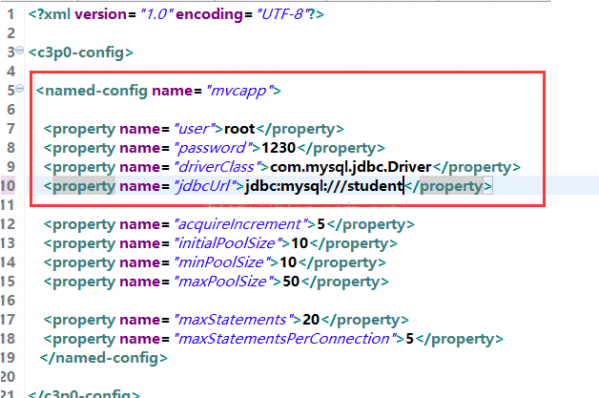The image size is (599, 398).
Task: Click line number 10 in the gutter
Action: tap(8, 186)
